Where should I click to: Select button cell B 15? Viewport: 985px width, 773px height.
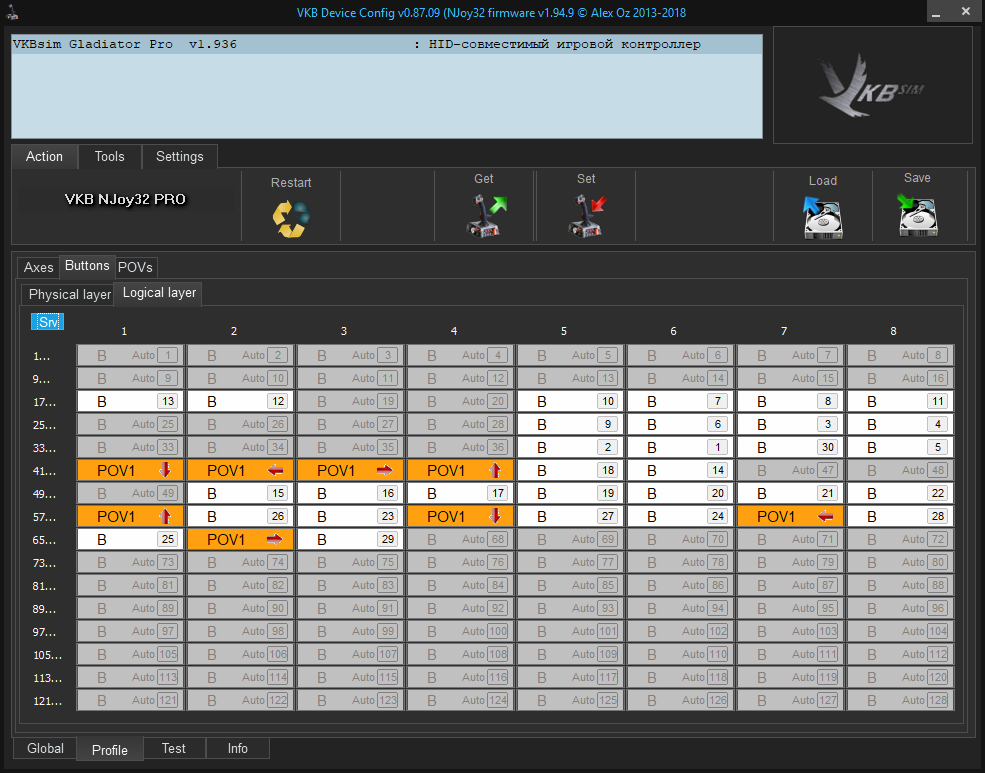click(240, 494)
